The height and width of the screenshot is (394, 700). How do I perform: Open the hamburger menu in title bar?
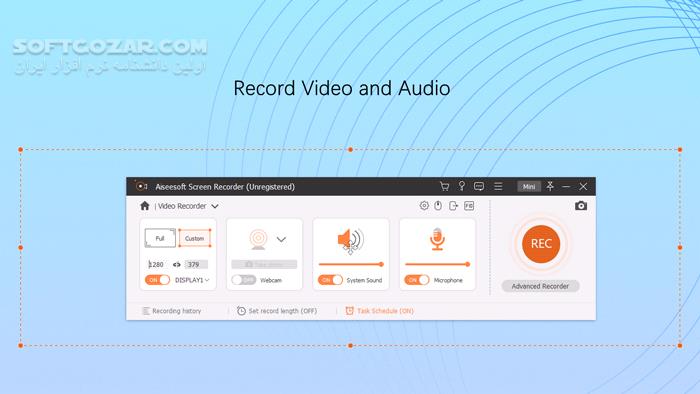498,186
